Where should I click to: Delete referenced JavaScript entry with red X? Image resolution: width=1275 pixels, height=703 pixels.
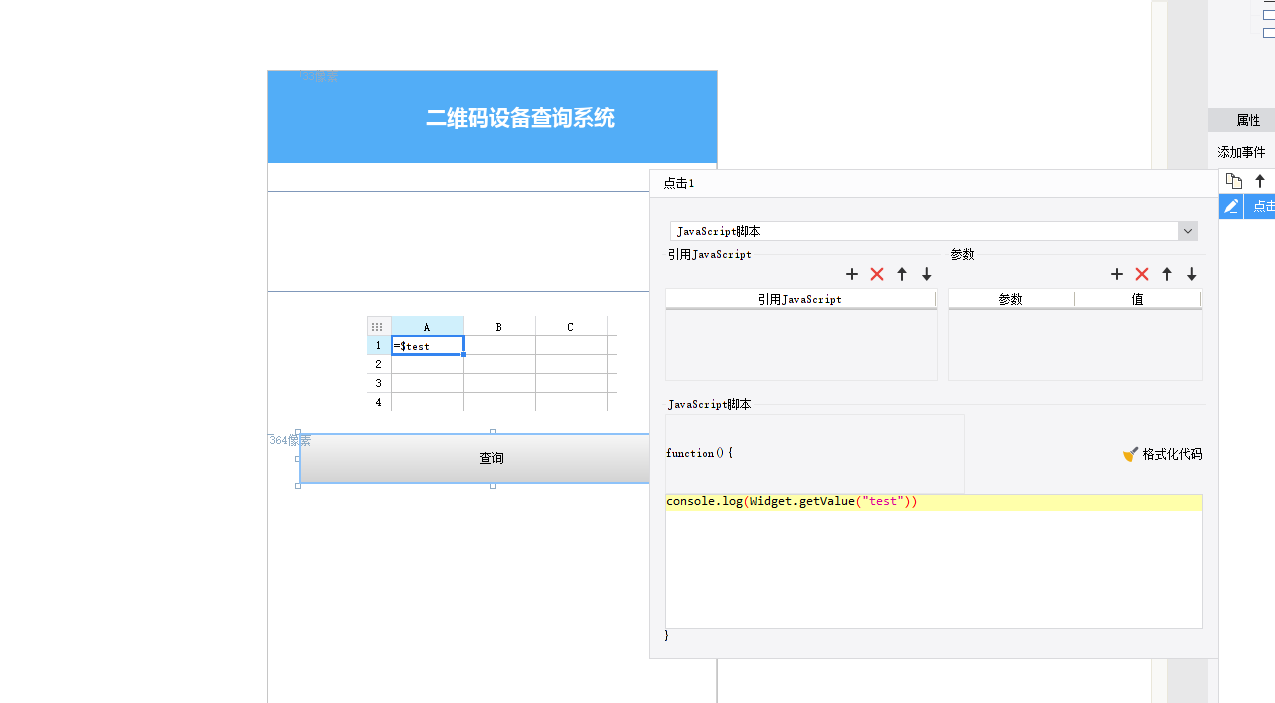877,274
